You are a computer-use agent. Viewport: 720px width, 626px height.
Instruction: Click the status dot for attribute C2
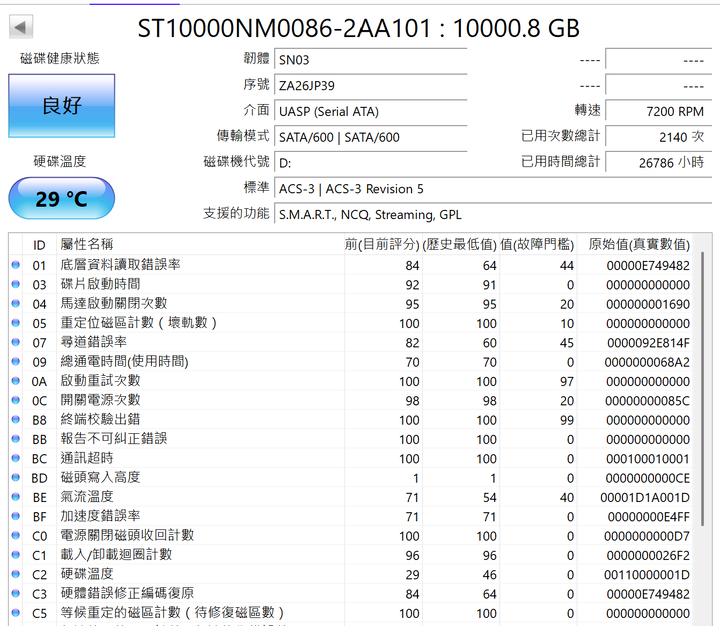tap(16, 574)
